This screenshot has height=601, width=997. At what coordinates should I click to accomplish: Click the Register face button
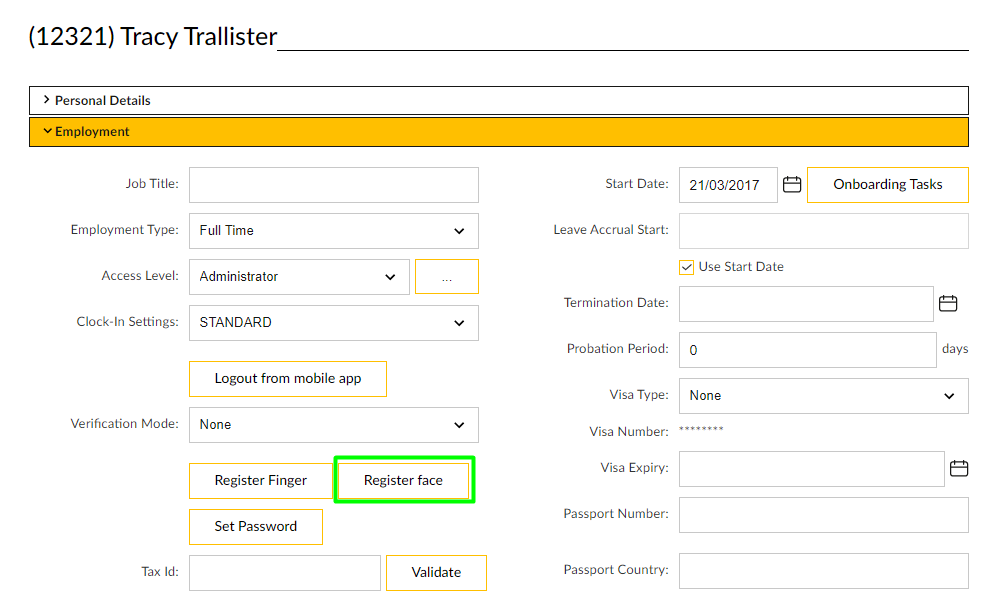click(x=404, y=480)
